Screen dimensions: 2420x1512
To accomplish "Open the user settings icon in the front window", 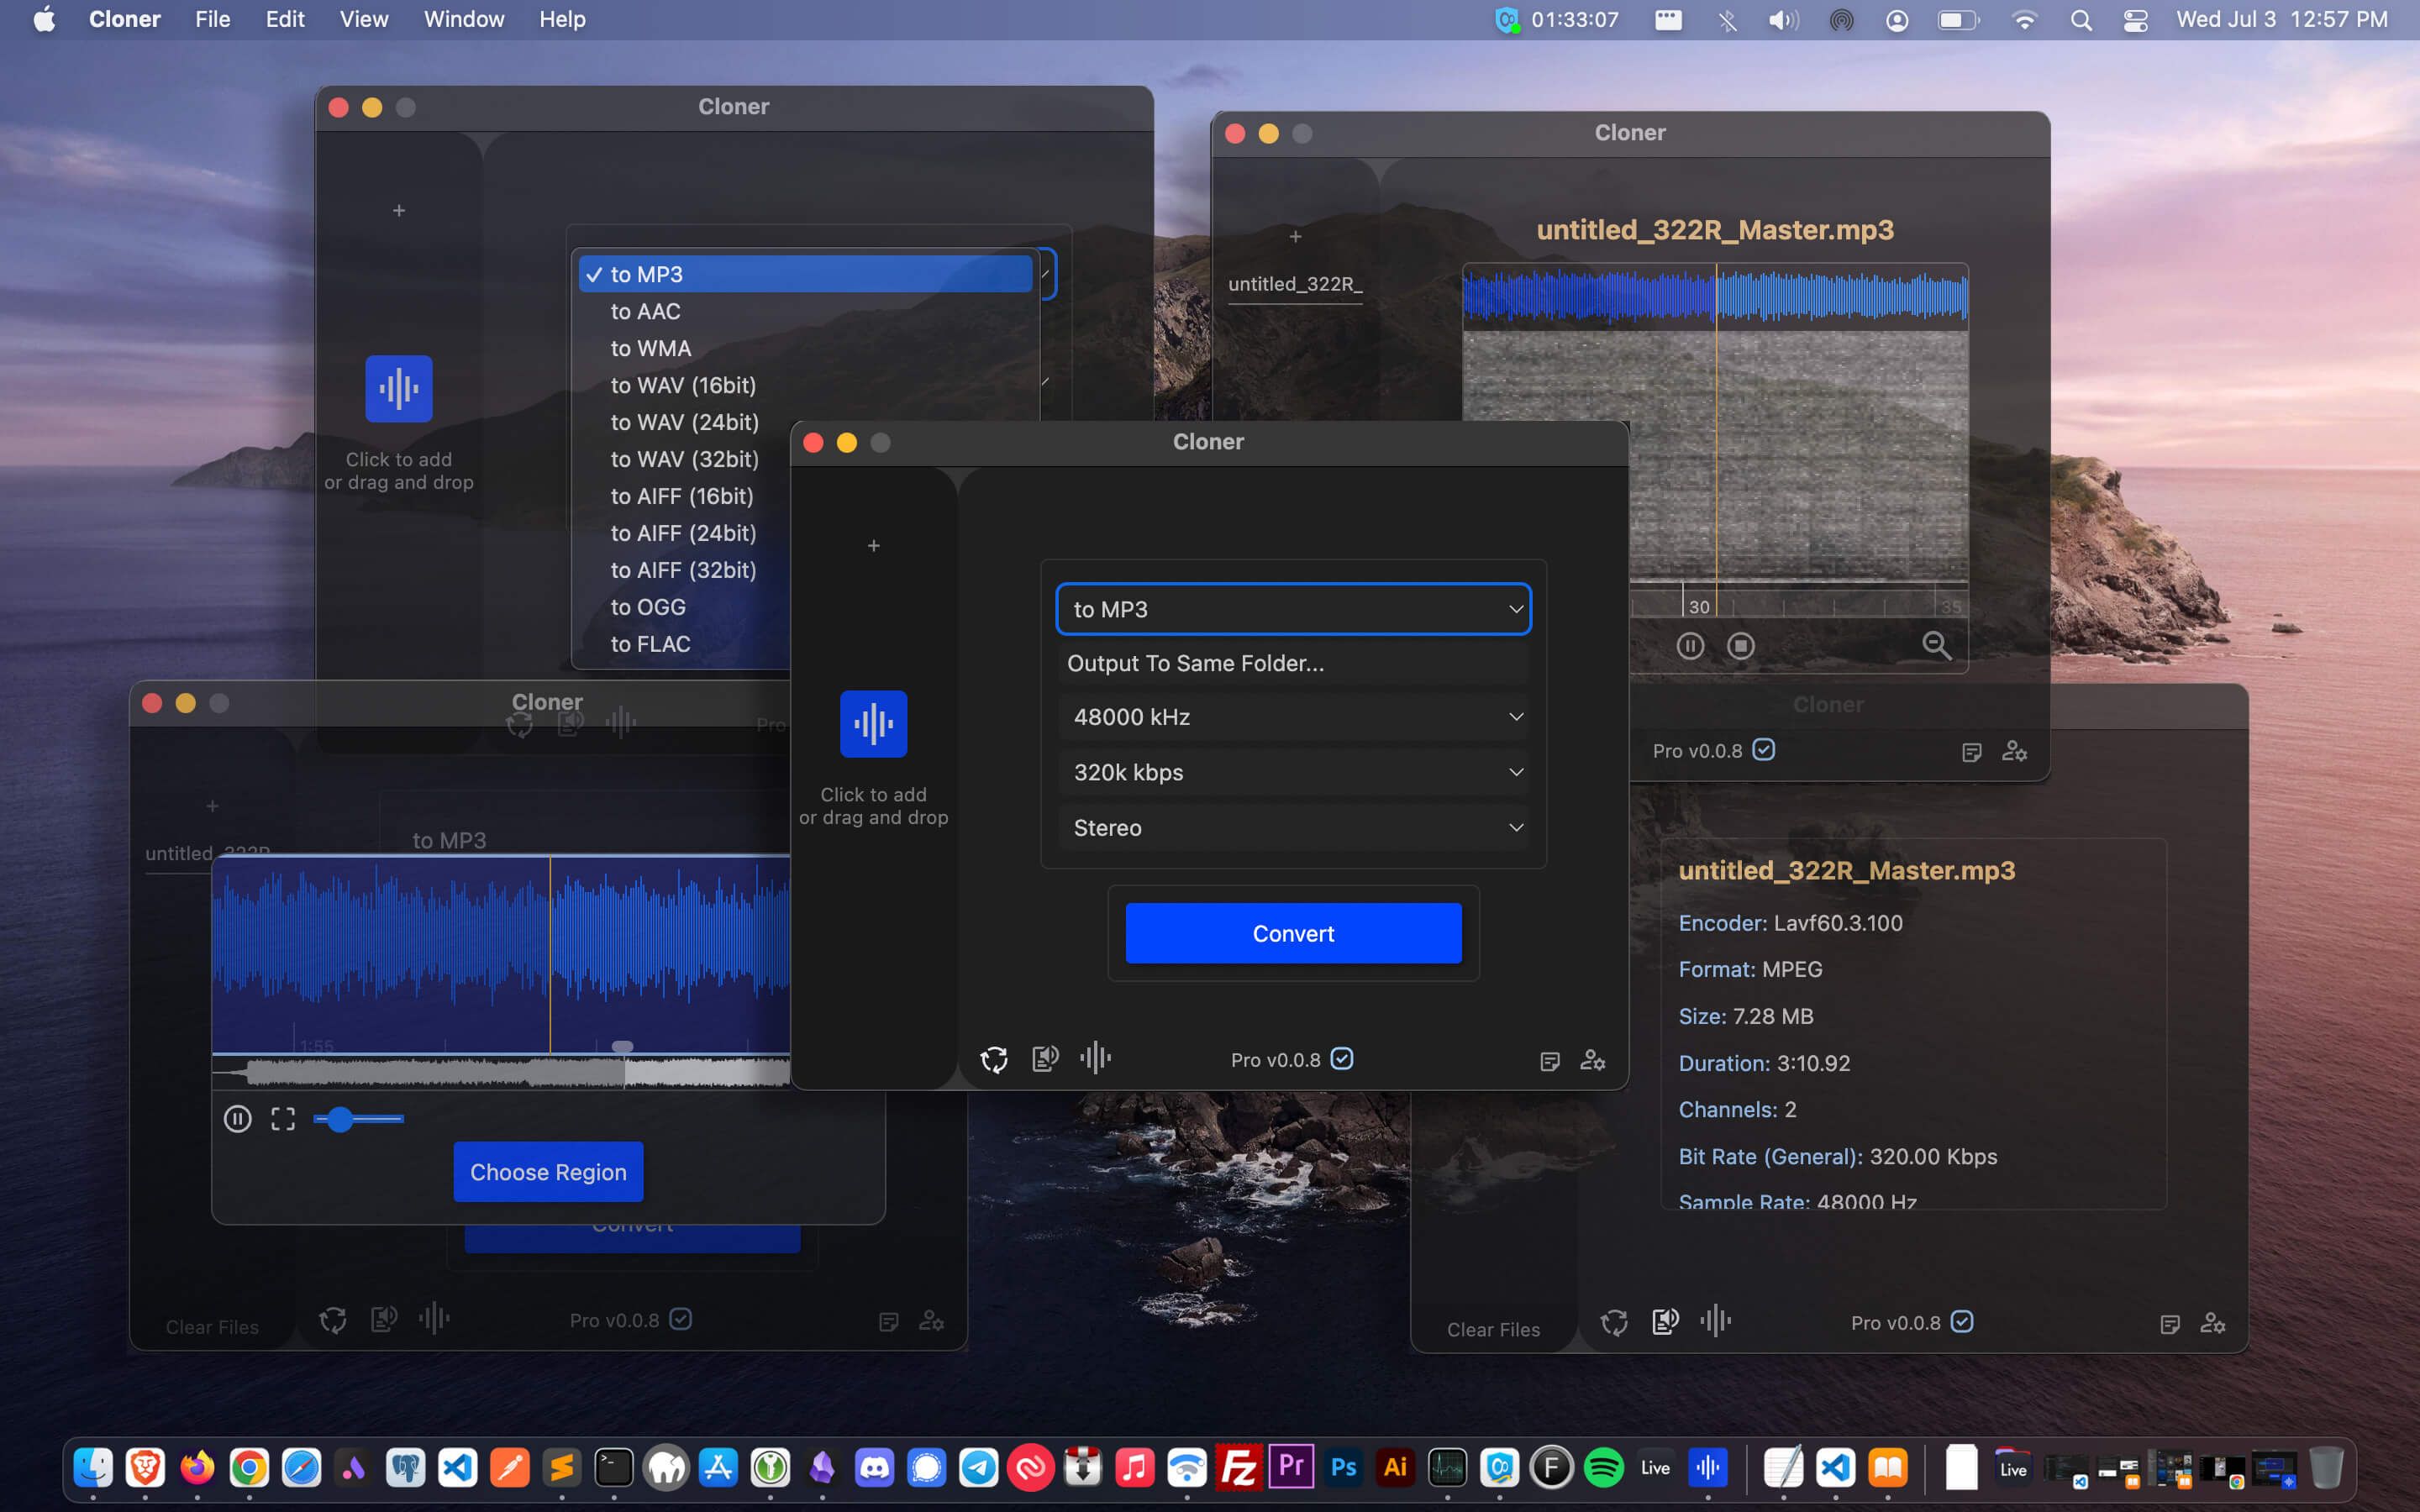I will click(1593, 1060).
